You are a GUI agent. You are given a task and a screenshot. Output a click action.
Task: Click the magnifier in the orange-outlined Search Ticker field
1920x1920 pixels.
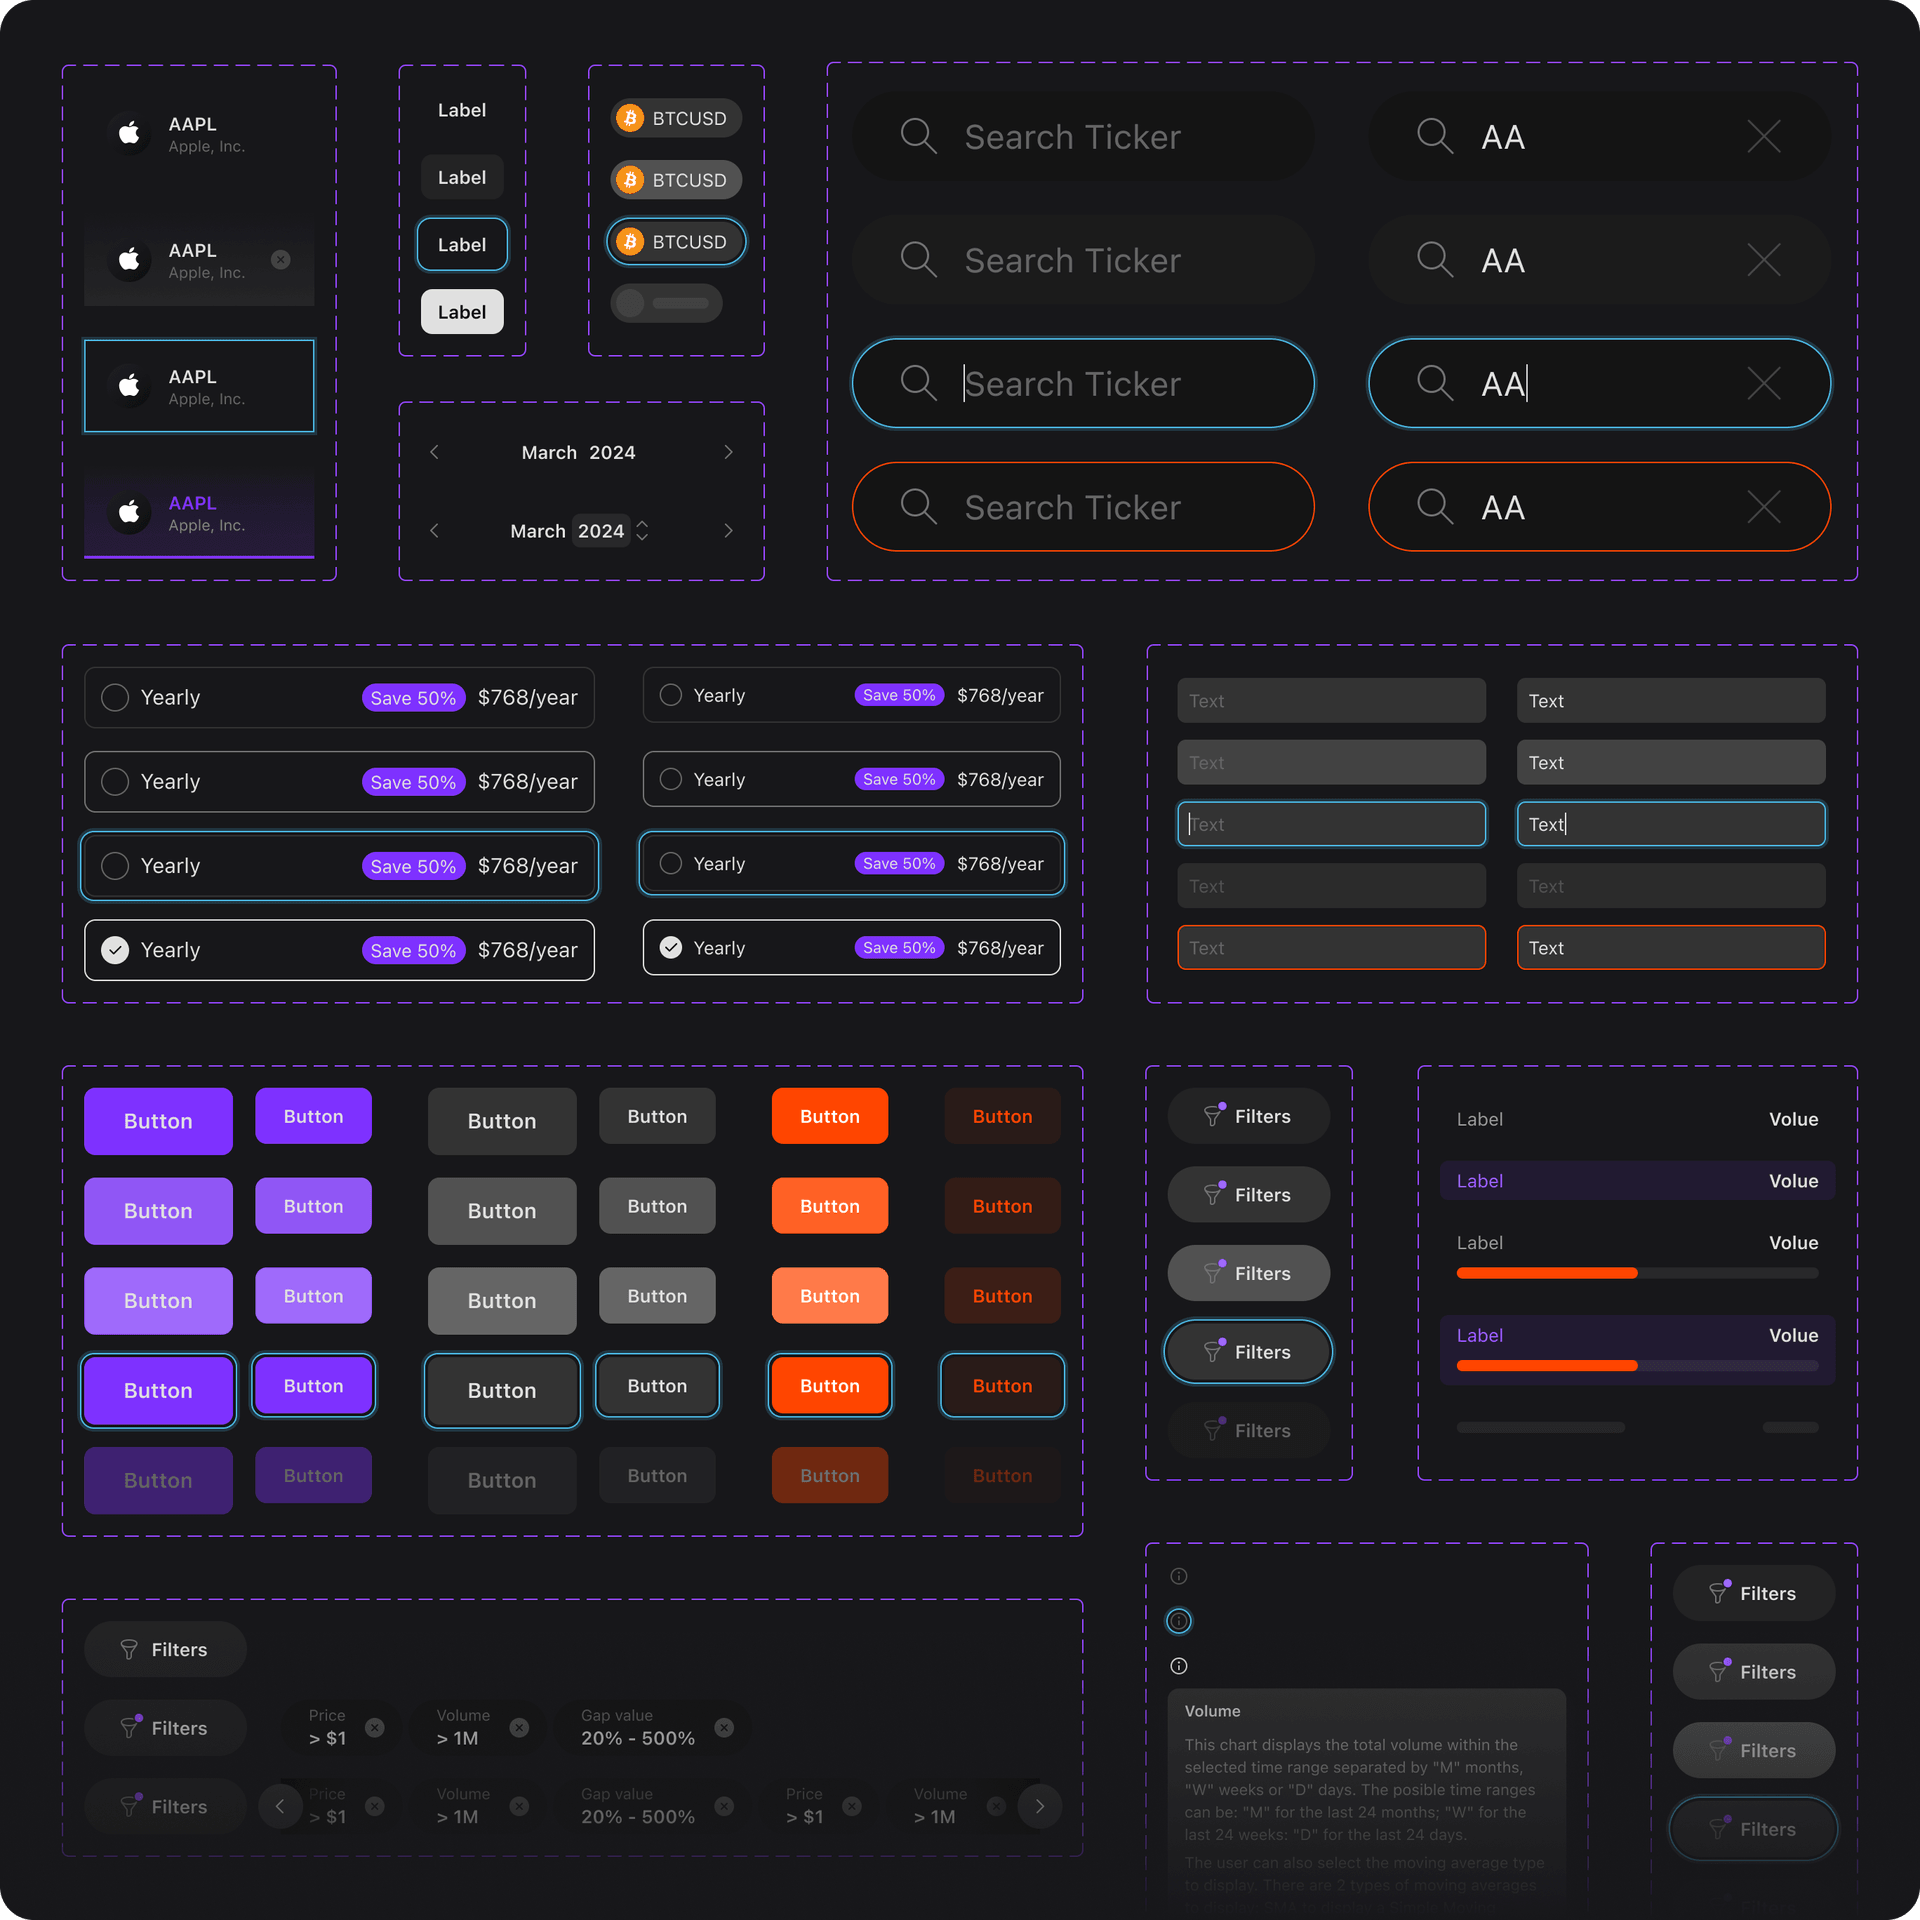pyautogui.click(x=918, y=507)
